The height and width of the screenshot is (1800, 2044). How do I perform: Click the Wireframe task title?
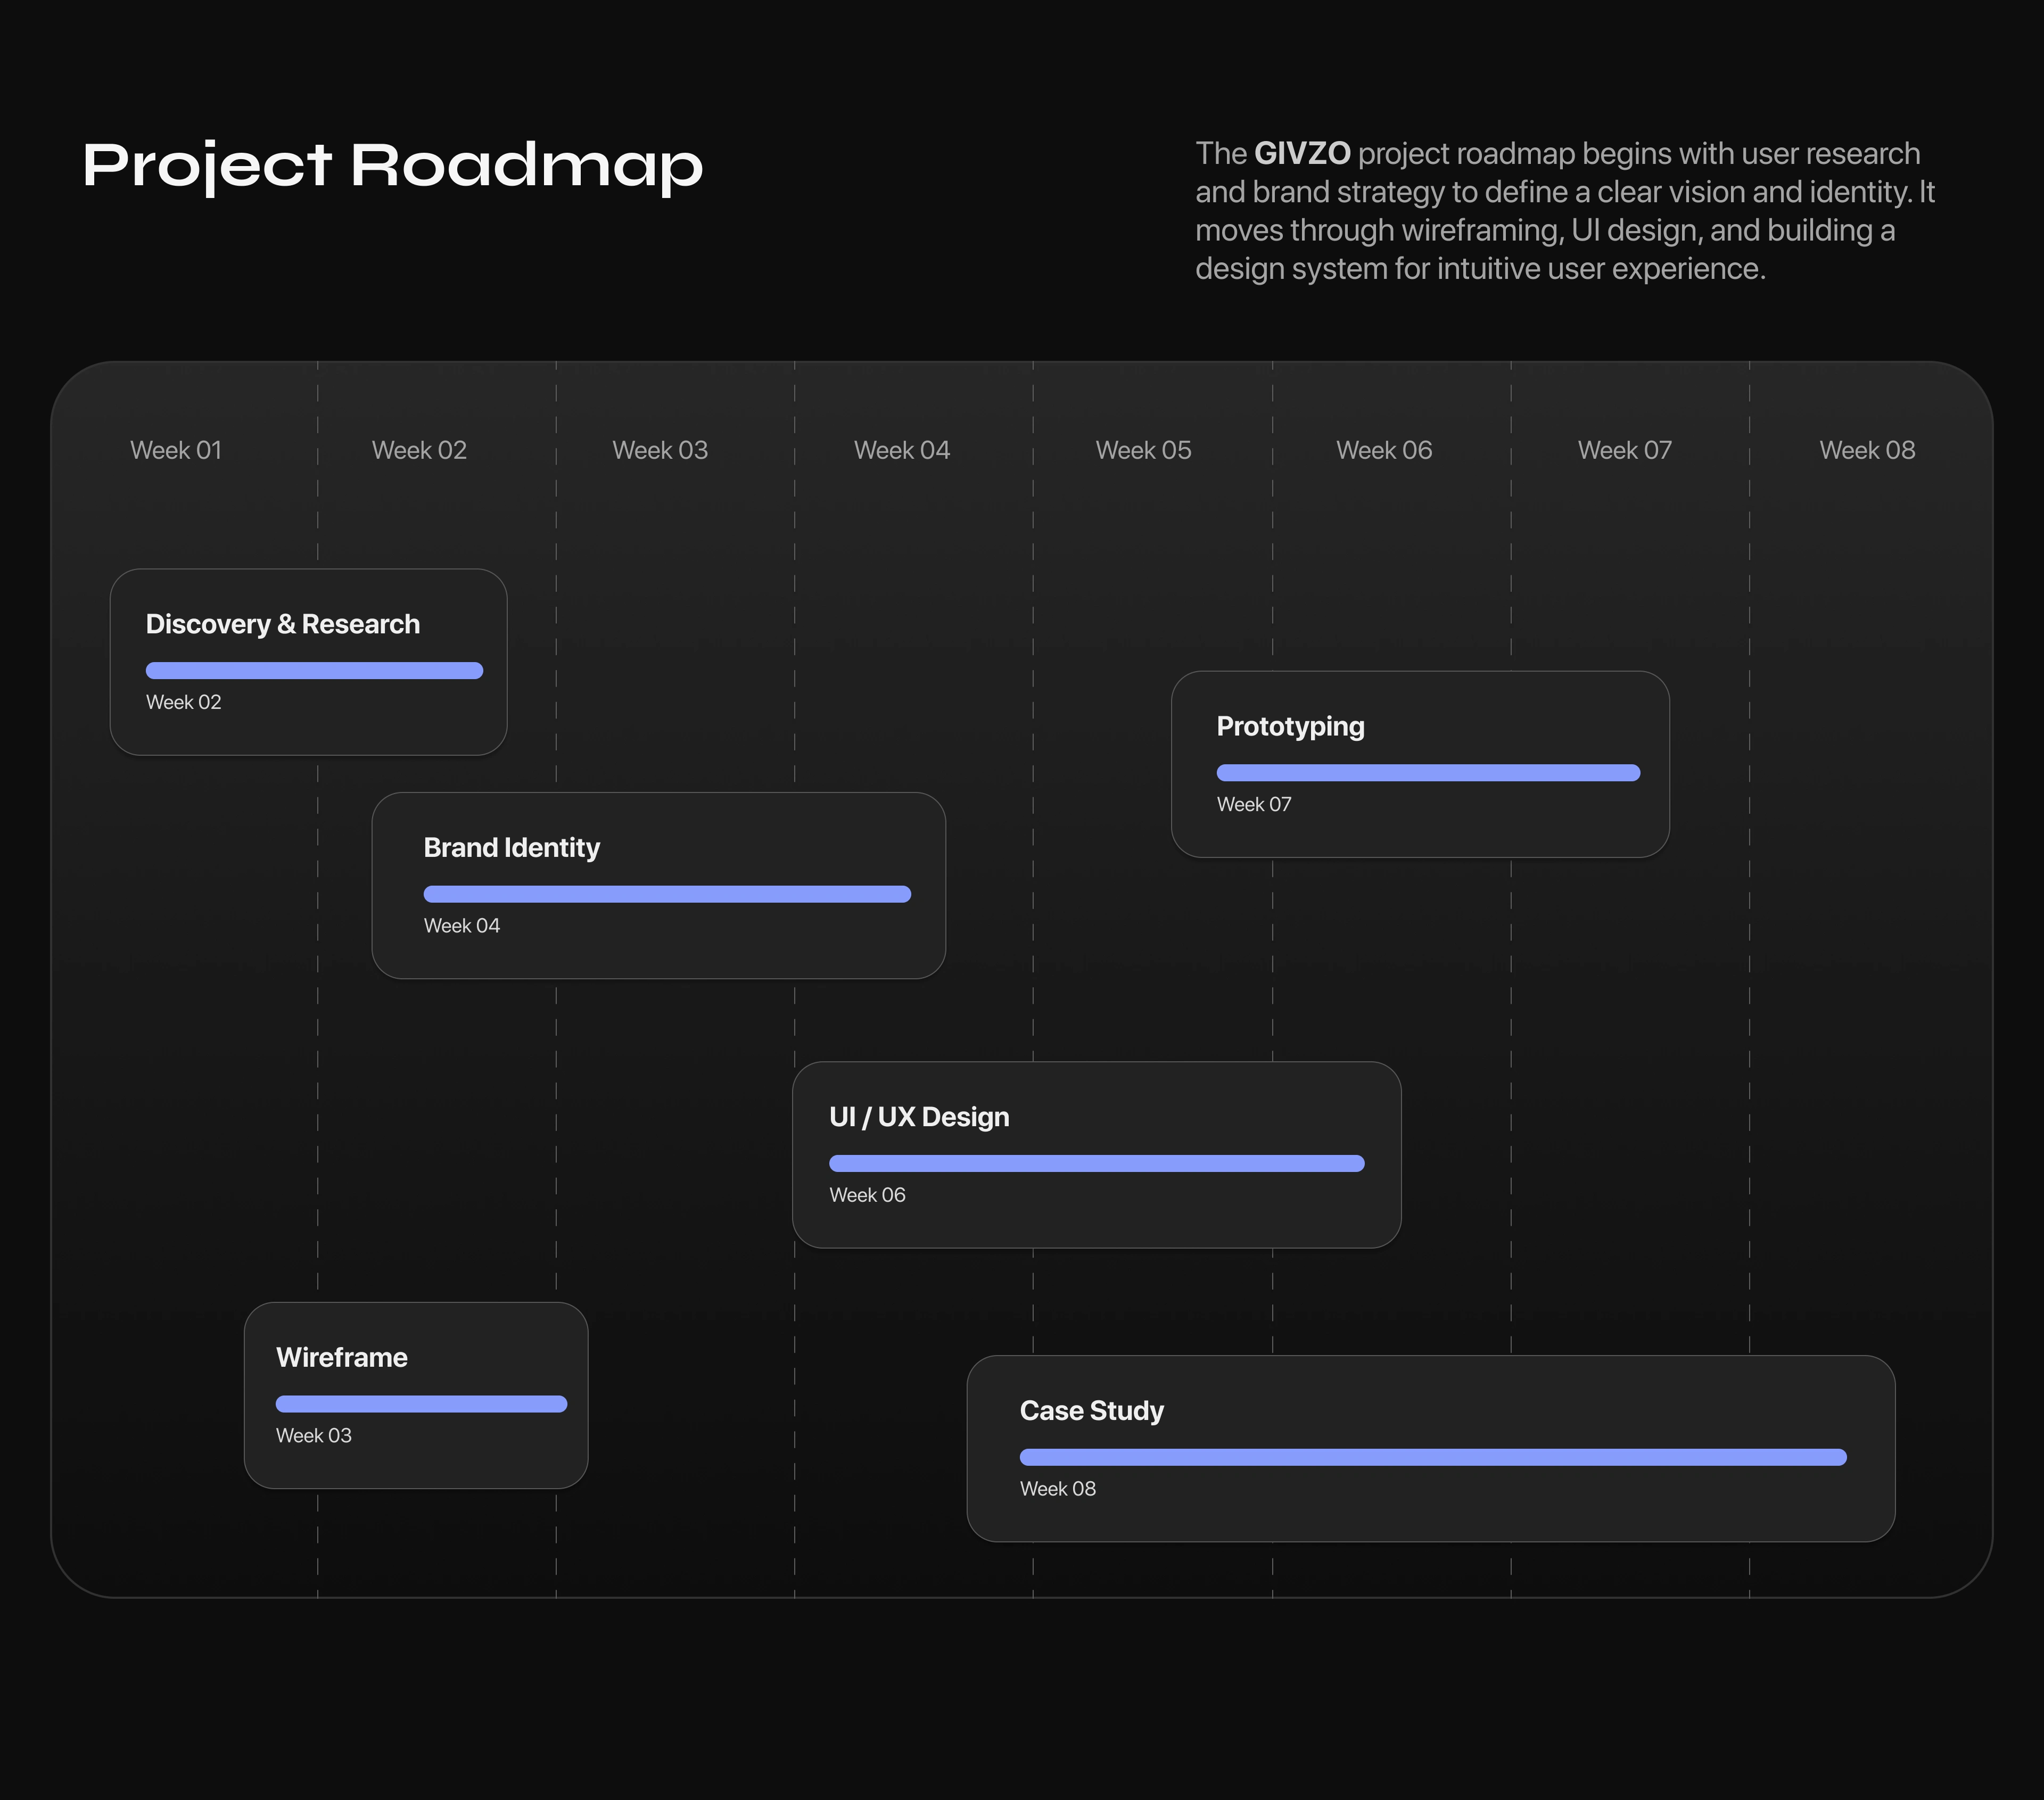342,1357
